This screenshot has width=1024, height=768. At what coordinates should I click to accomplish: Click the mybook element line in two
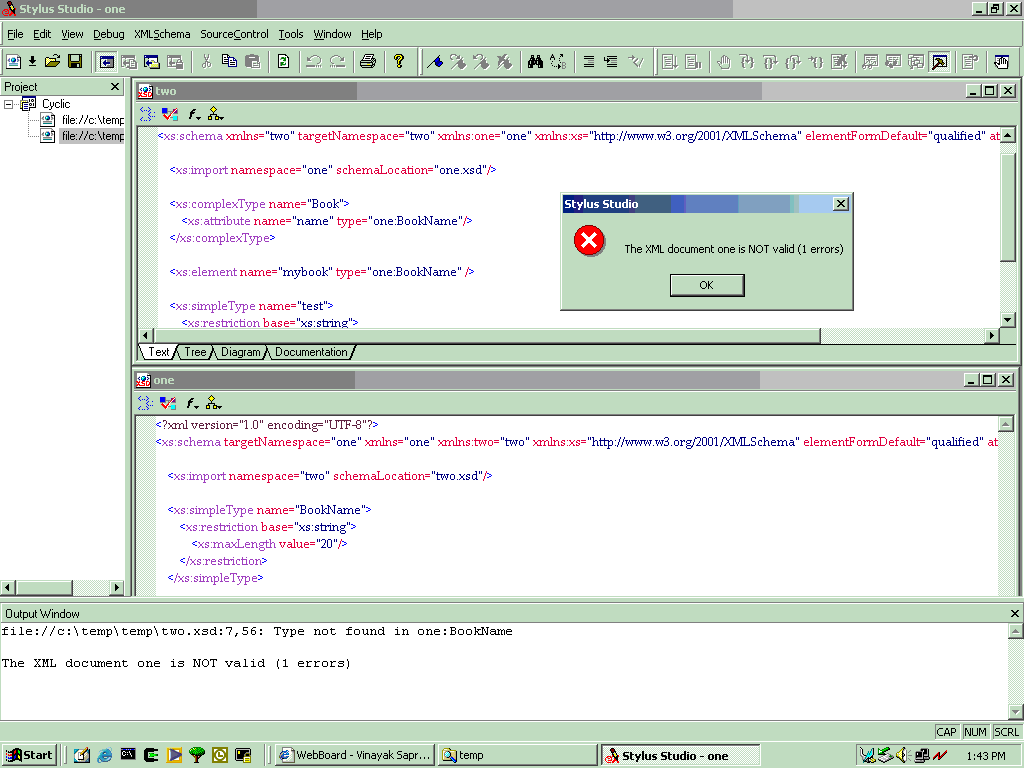coord(321,272)
